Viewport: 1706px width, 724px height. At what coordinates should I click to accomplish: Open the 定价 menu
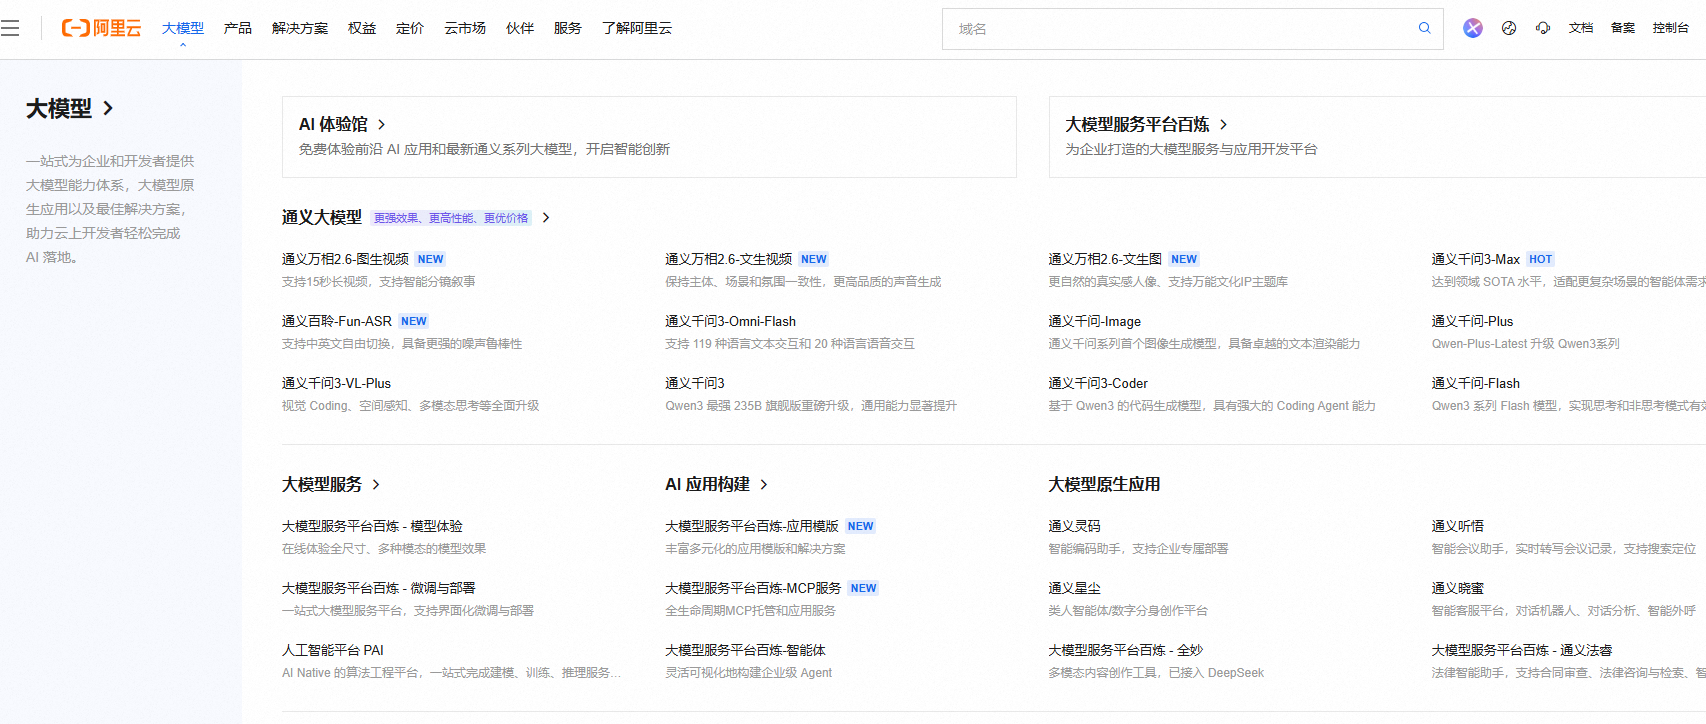[410, 28]
